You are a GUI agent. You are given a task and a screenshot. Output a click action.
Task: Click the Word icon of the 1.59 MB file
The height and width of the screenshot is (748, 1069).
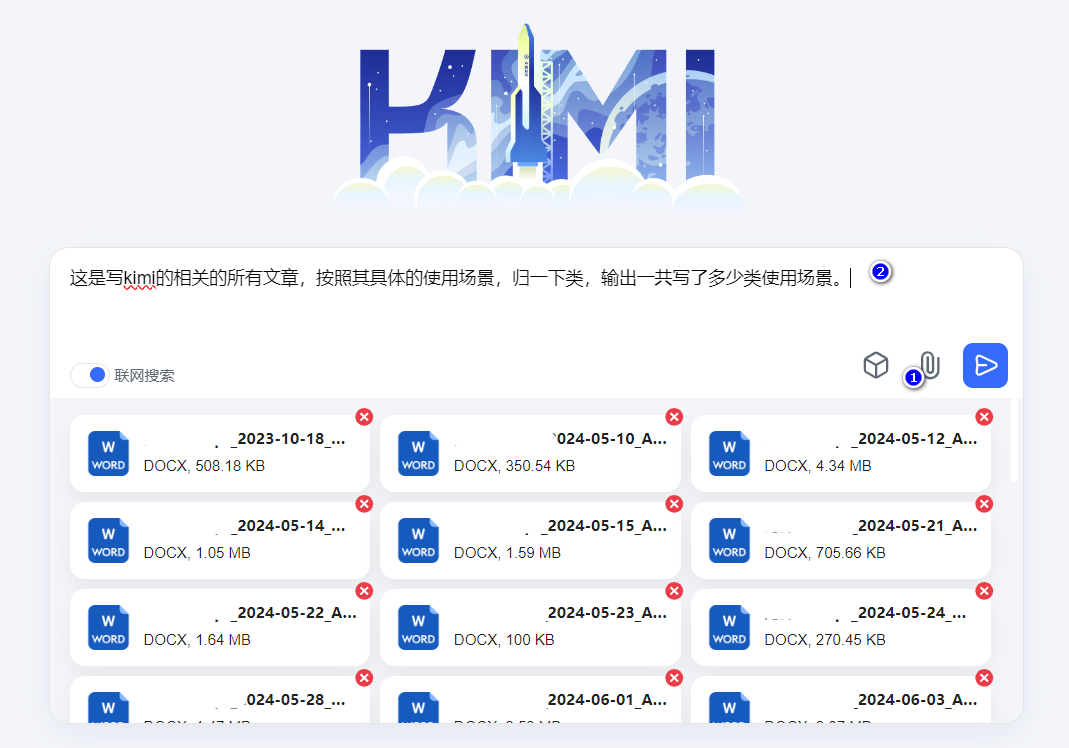419,541
